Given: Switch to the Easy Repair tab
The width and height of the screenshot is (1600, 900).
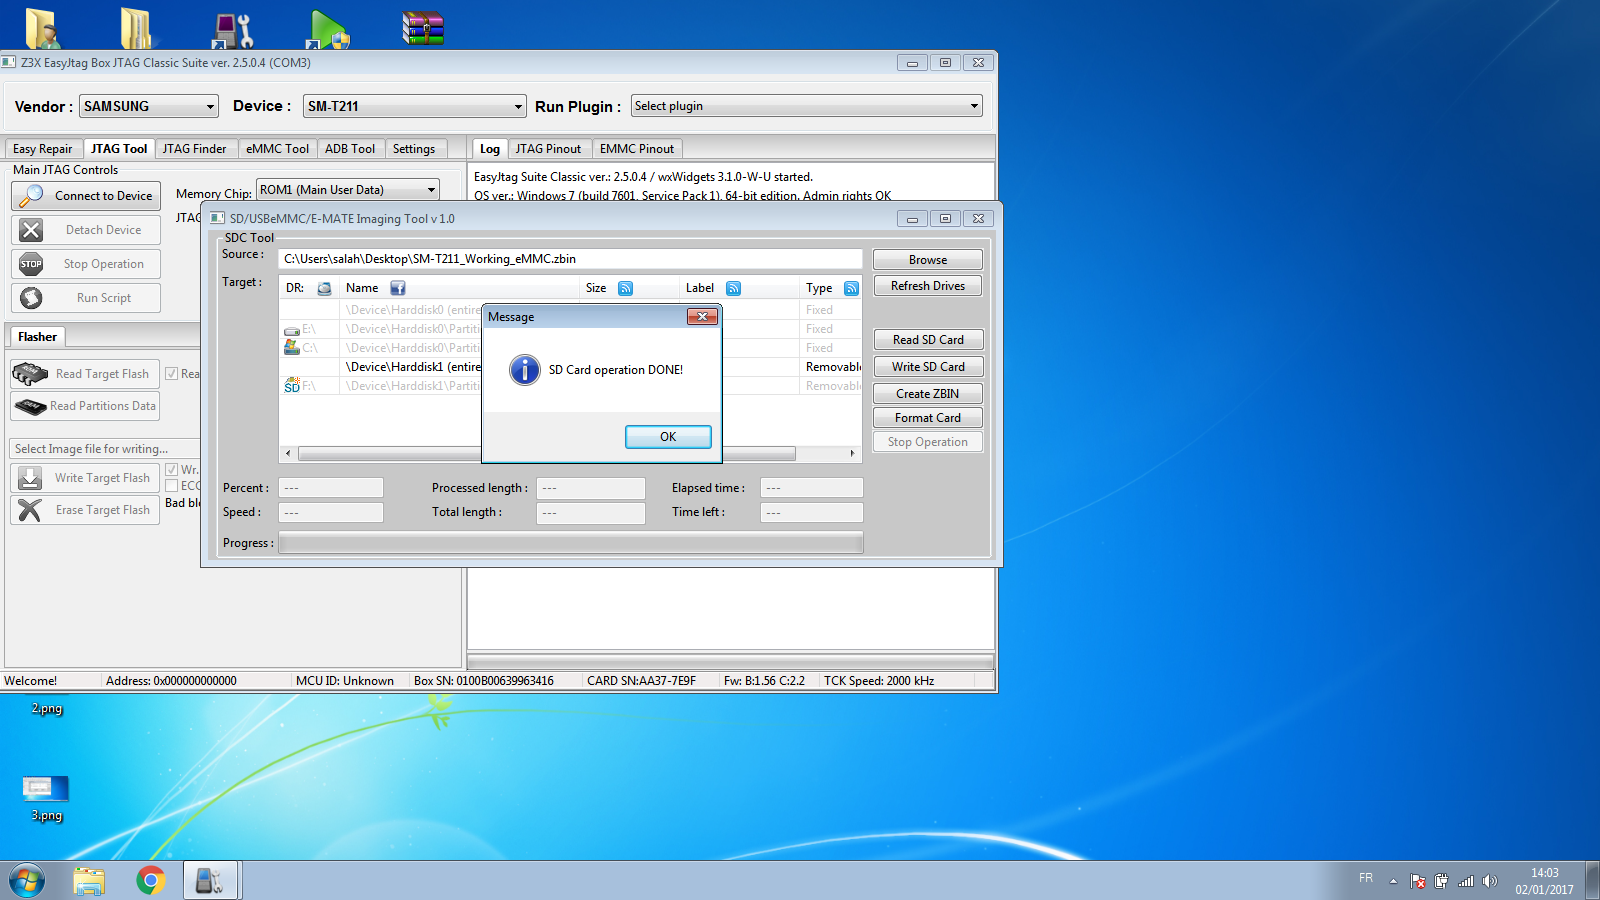Looking at the screenshot, I should [43, 149].
